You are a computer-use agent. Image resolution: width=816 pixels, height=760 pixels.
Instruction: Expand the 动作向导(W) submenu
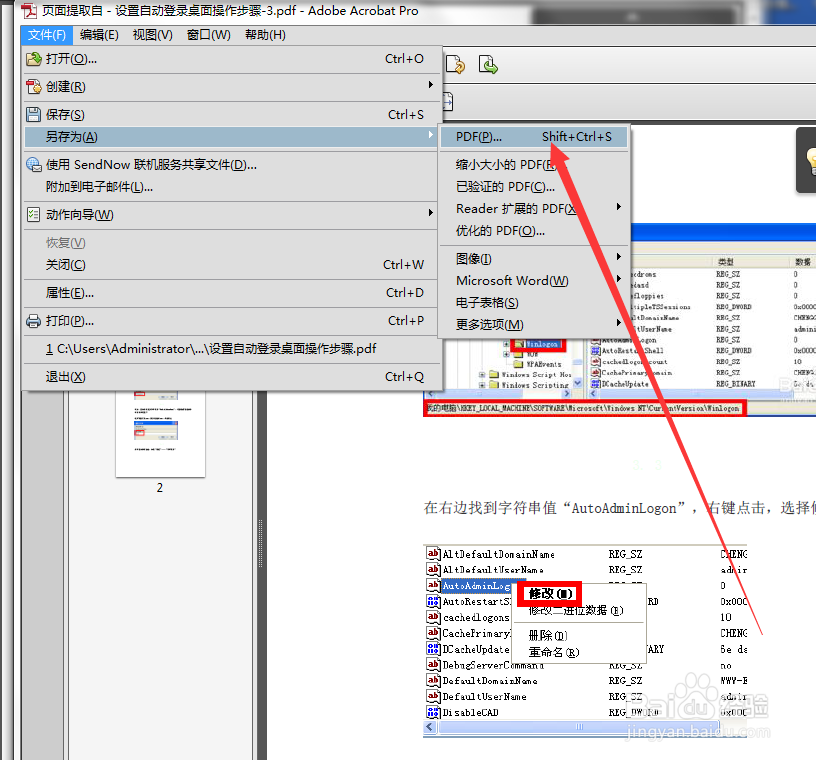pyautogui.click(x=232, y=214)
